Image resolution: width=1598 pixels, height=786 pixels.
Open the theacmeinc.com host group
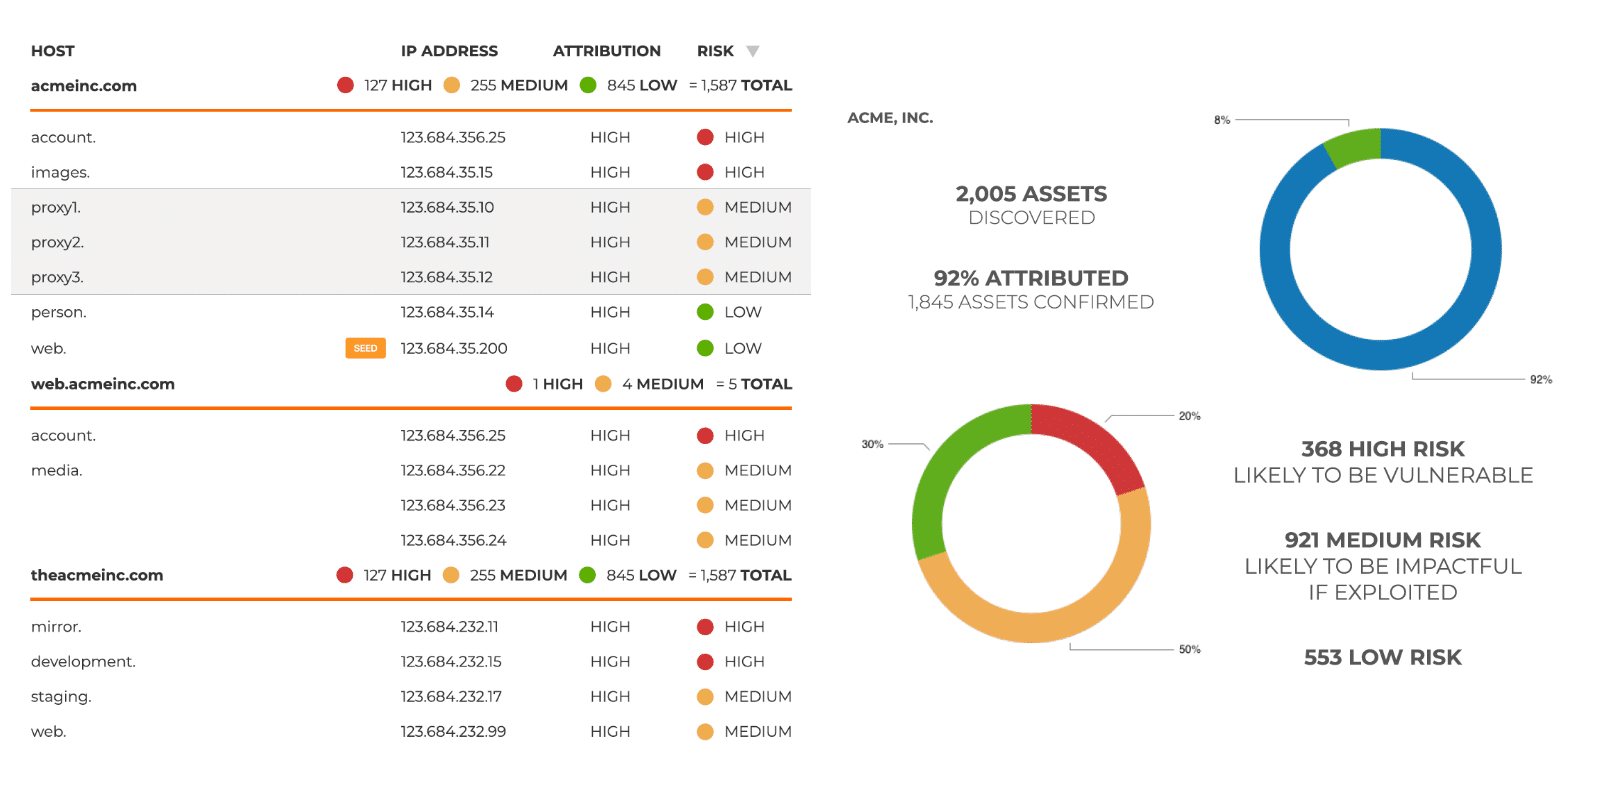click(97, 575)
